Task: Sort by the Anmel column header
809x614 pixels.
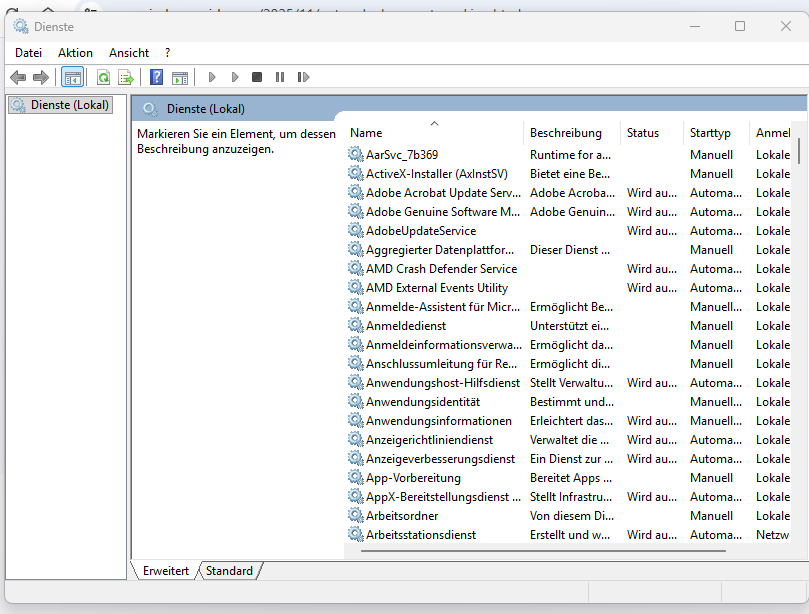Action: coord(772,133)
